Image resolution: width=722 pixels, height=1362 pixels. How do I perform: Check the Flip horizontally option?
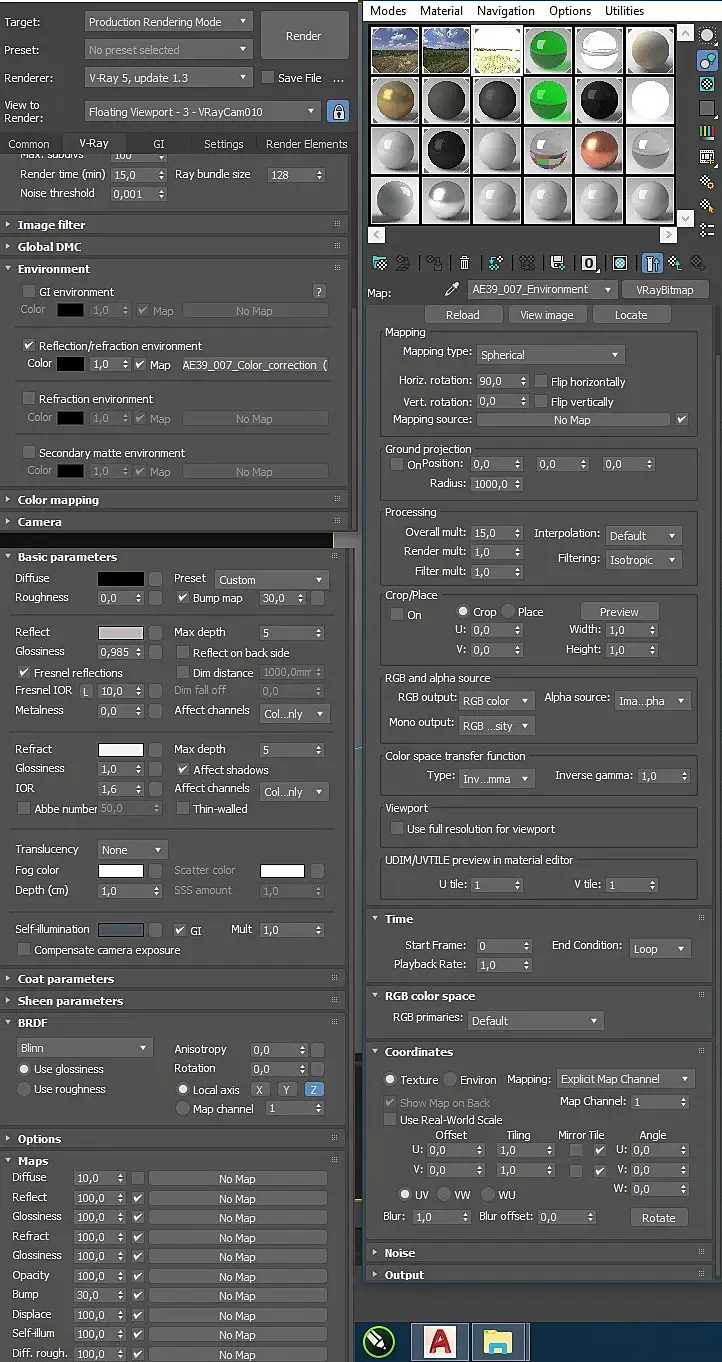(x=541, y=382)
